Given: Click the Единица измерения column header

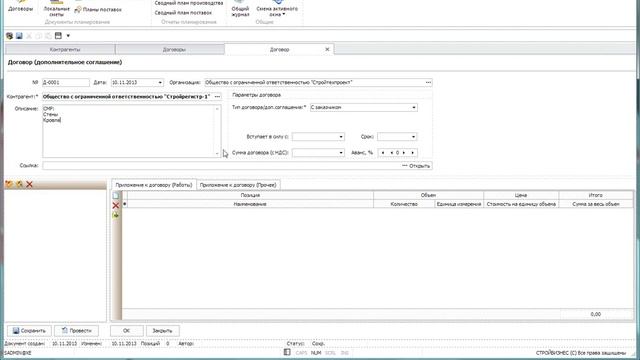Looking at the screenshot, I should (459, 204).
